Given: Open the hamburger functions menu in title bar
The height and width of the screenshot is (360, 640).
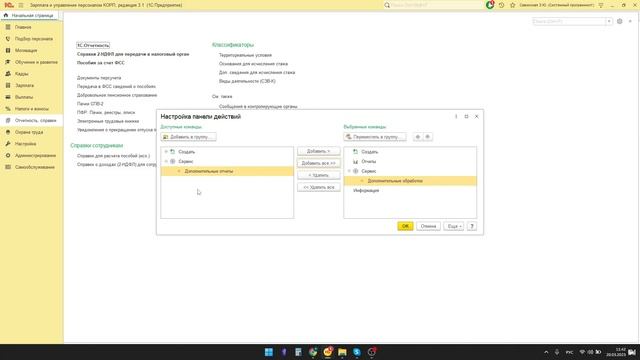Looking at the screenshot, I should [x=21, y=5].
